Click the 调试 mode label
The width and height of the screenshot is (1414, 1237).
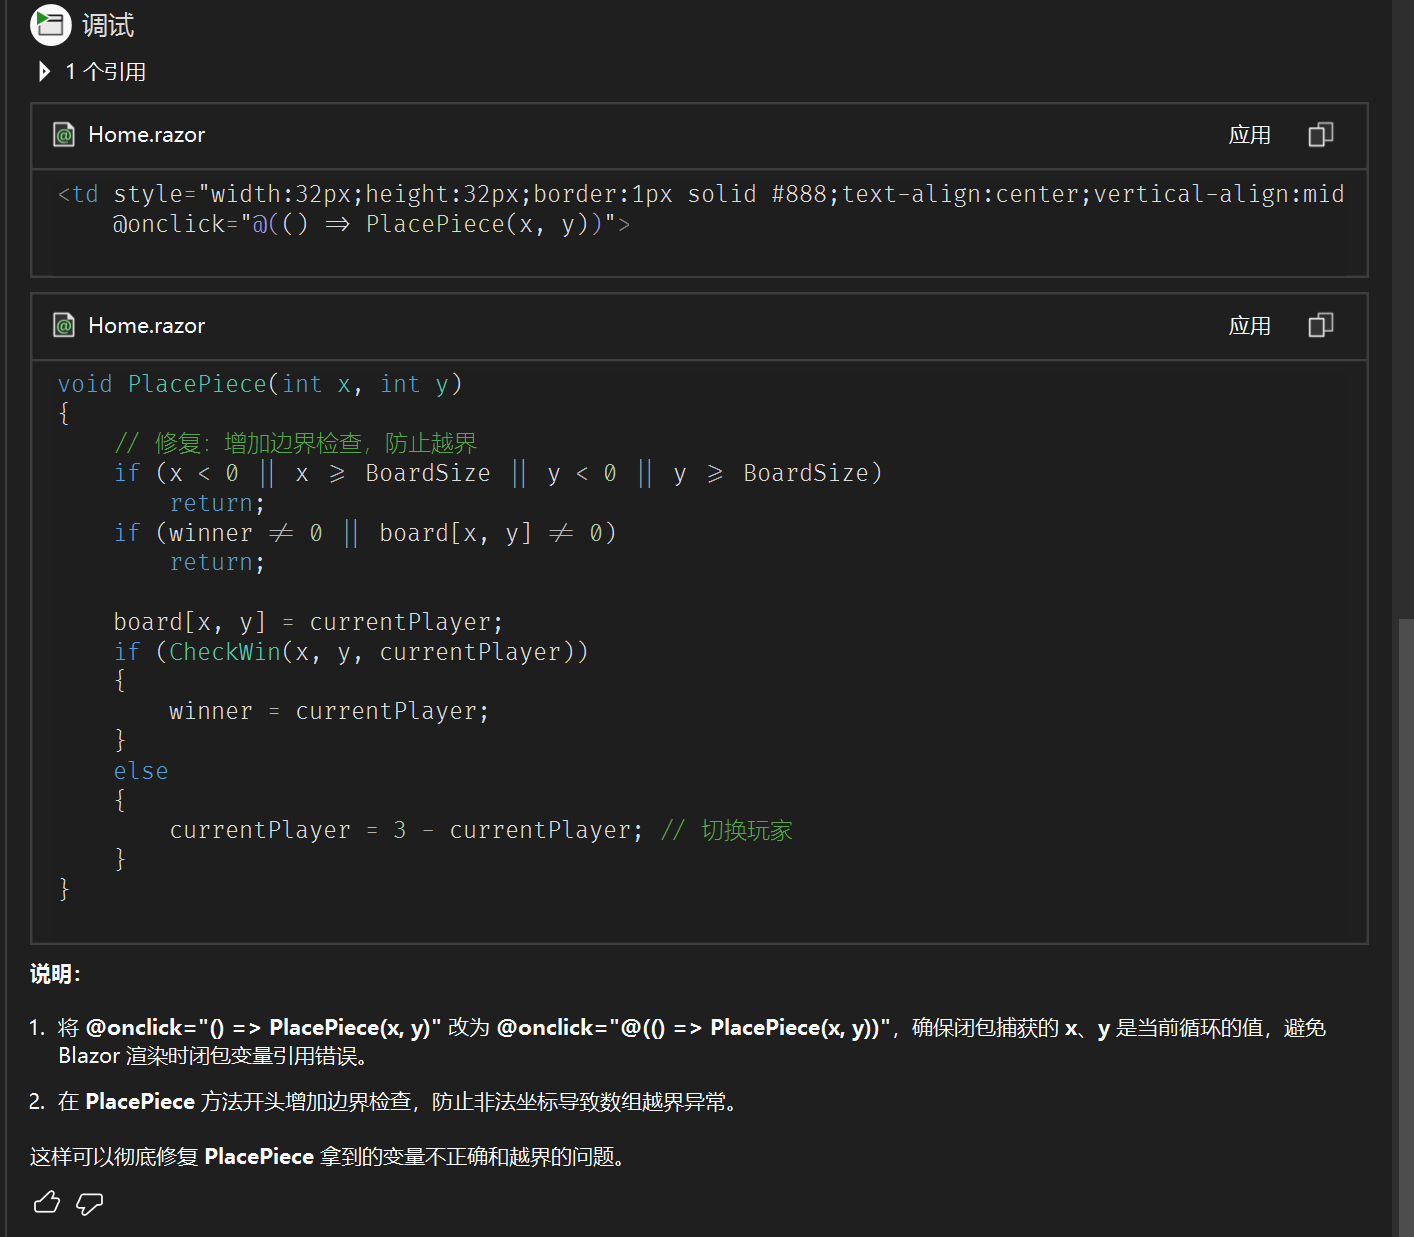tap(108, 25)
